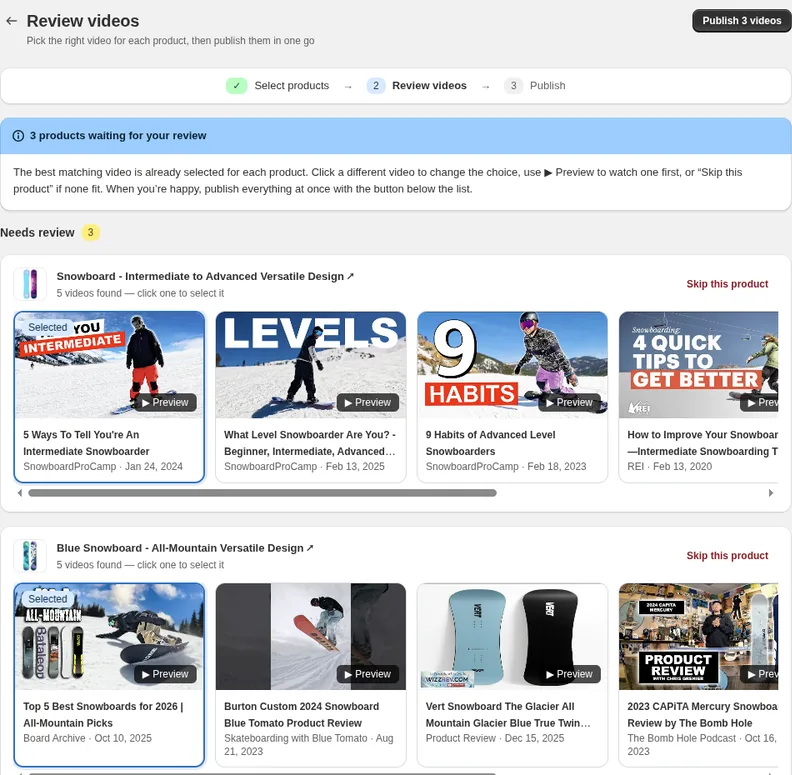Go to the Publish step
The width and height of the screenshot is (792, 775).
tap(548, 86)
